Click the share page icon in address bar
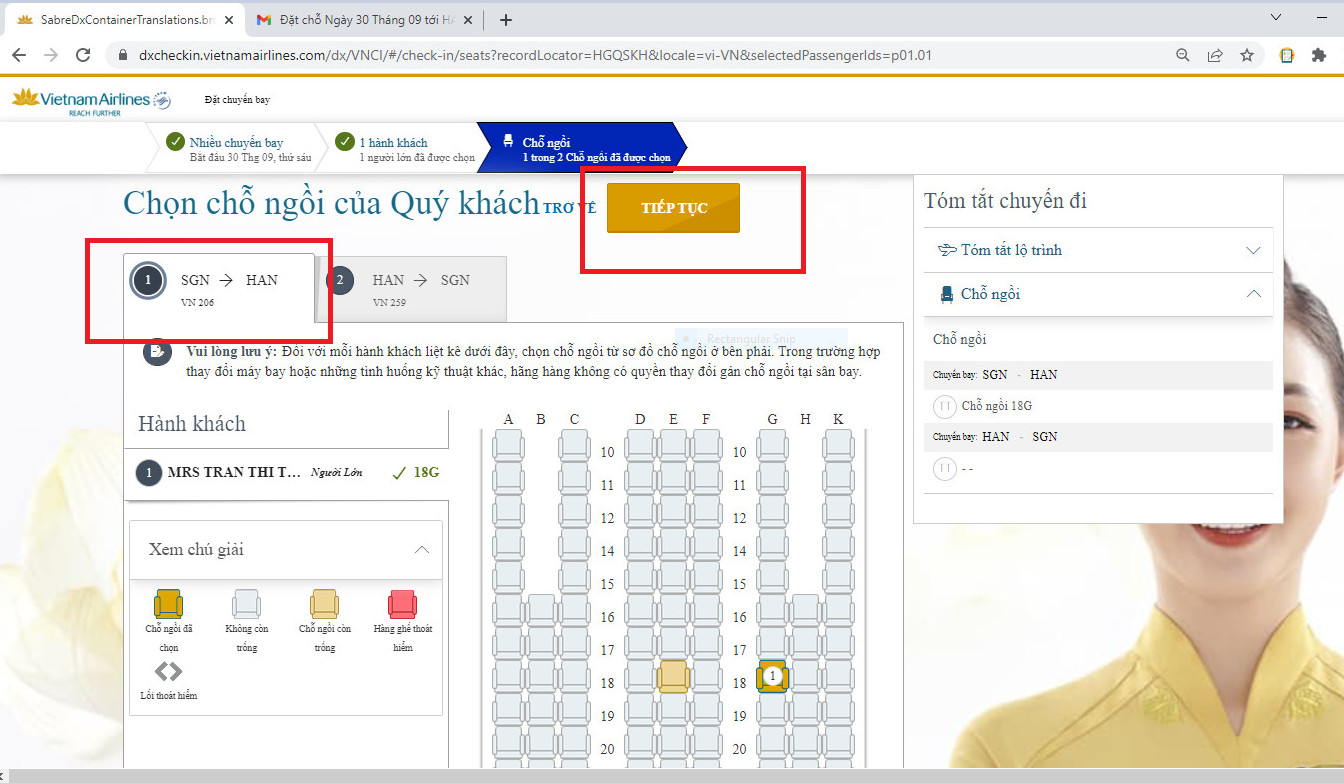The height and width of the screenshot is (783, 1344). (1215, 55)
